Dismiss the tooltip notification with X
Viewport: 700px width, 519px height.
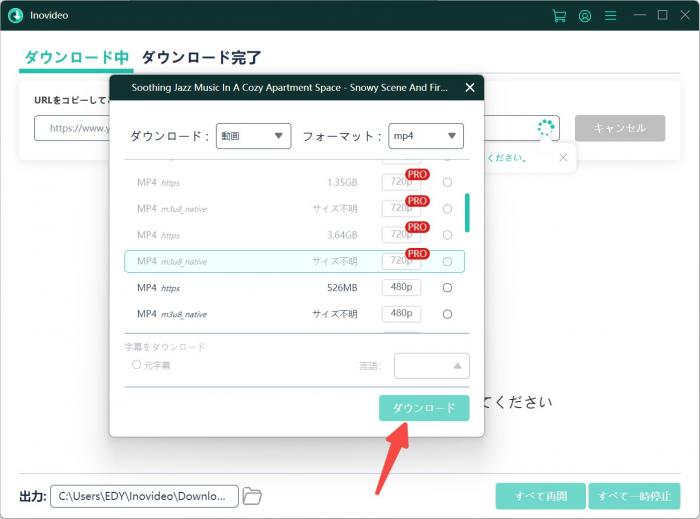(x=563, y=158)
